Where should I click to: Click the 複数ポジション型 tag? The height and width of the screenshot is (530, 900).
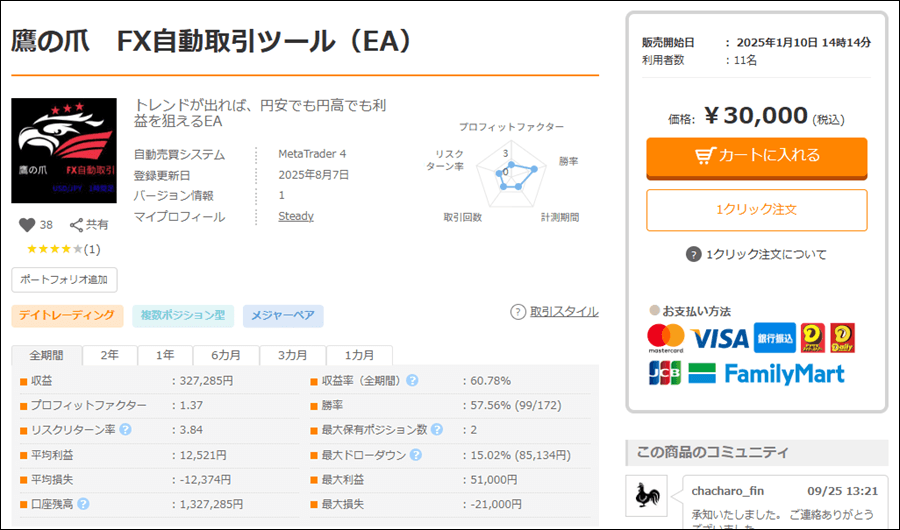(183, 316)
